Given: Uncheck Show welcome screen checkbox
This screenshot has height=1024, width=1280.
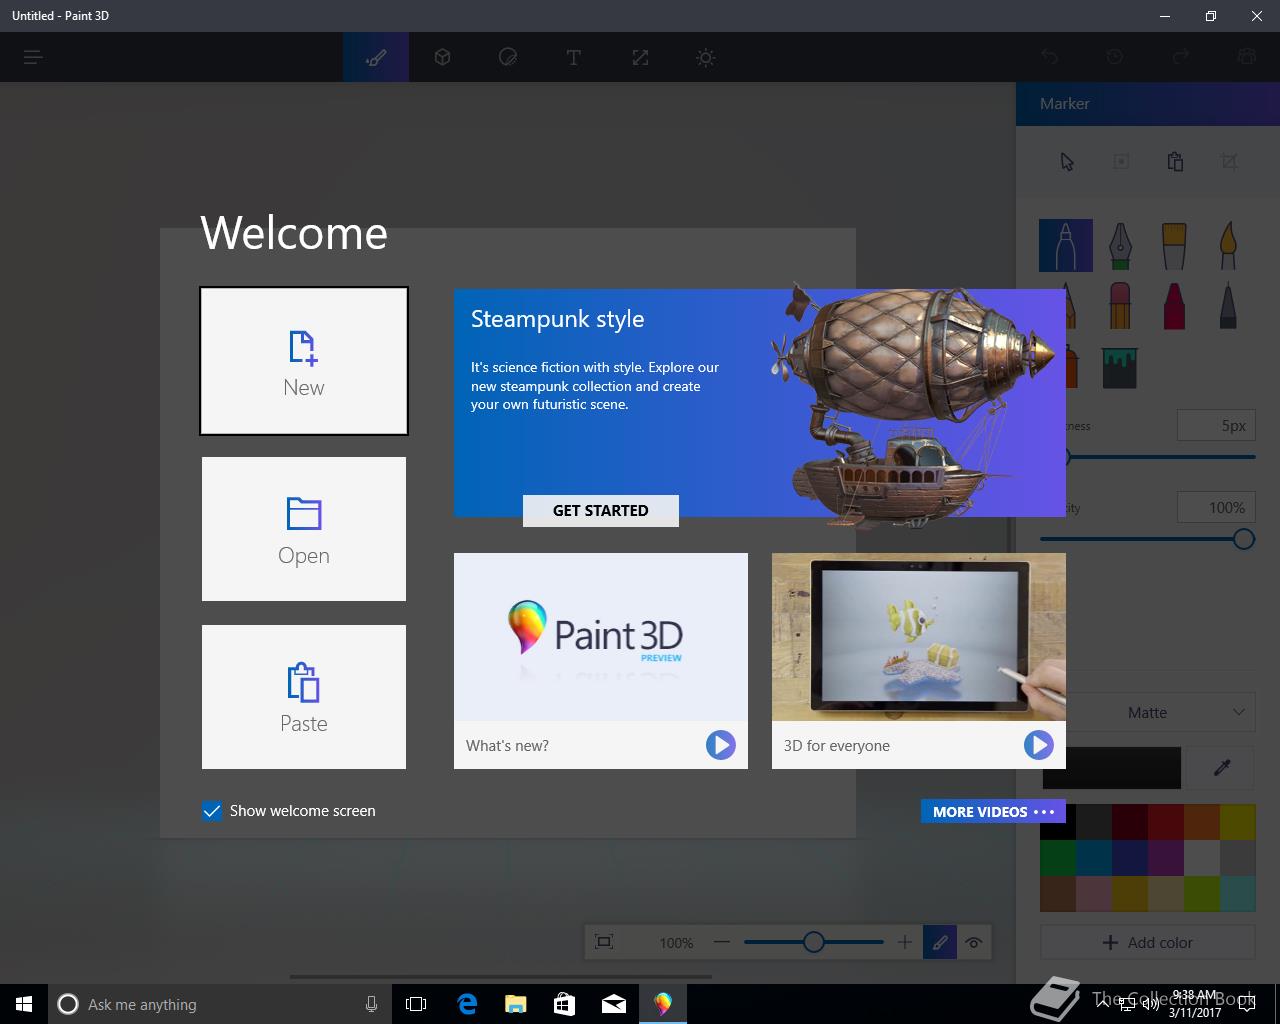Looking at the screenshot, I should [x=211, y=811].
